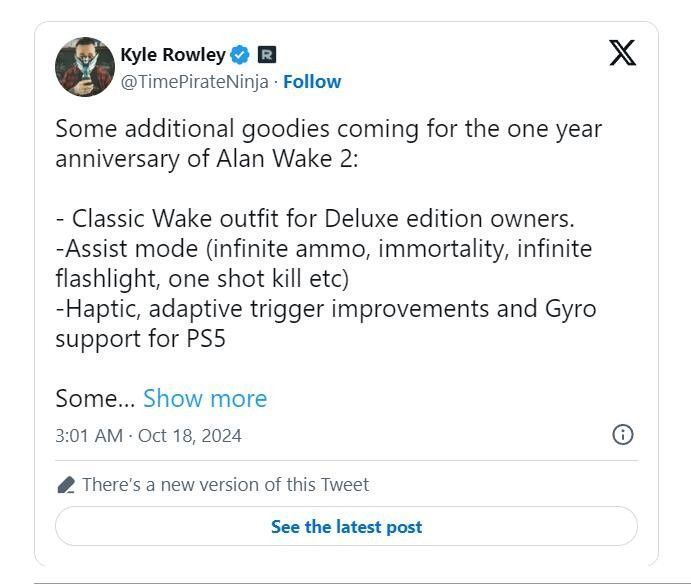Open Kyle Rowley's profile picture
Image resolution: width=691 pixels, height=584 pixels.
[x=84, y=67]
